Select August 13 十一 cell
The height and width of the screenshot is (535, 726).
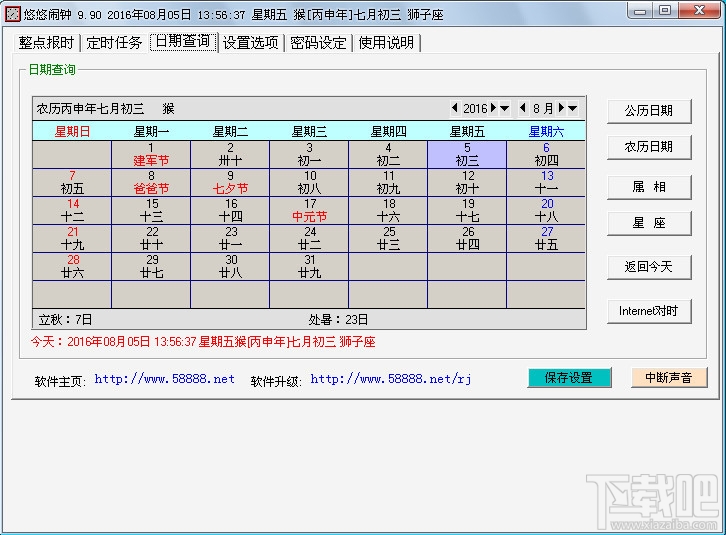click(546, 183)
